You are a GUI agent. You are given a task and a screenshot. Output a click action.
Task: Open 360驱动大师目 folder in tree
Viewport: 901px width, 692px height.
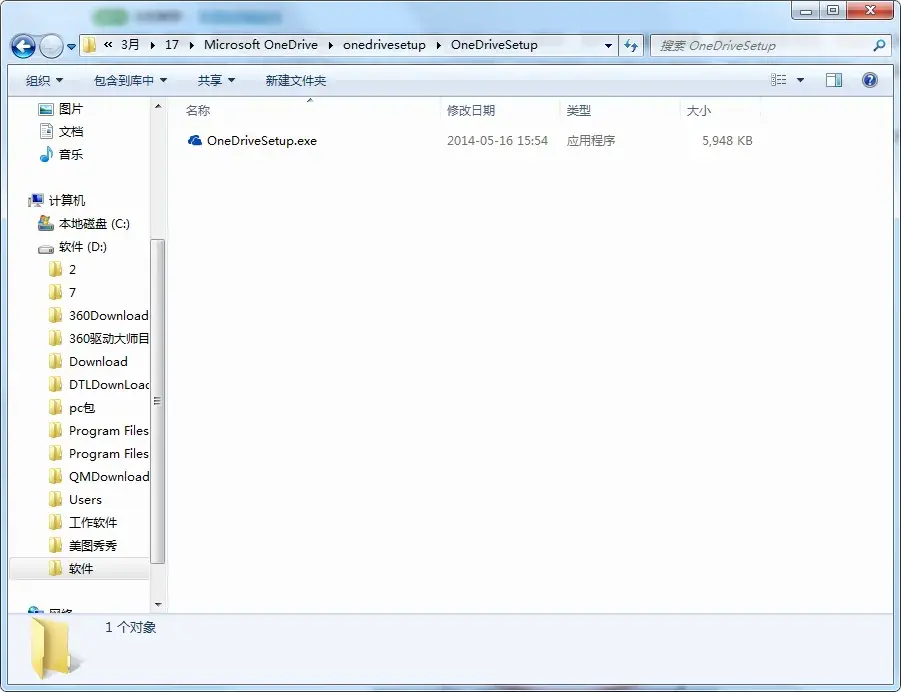coord(109,339)
